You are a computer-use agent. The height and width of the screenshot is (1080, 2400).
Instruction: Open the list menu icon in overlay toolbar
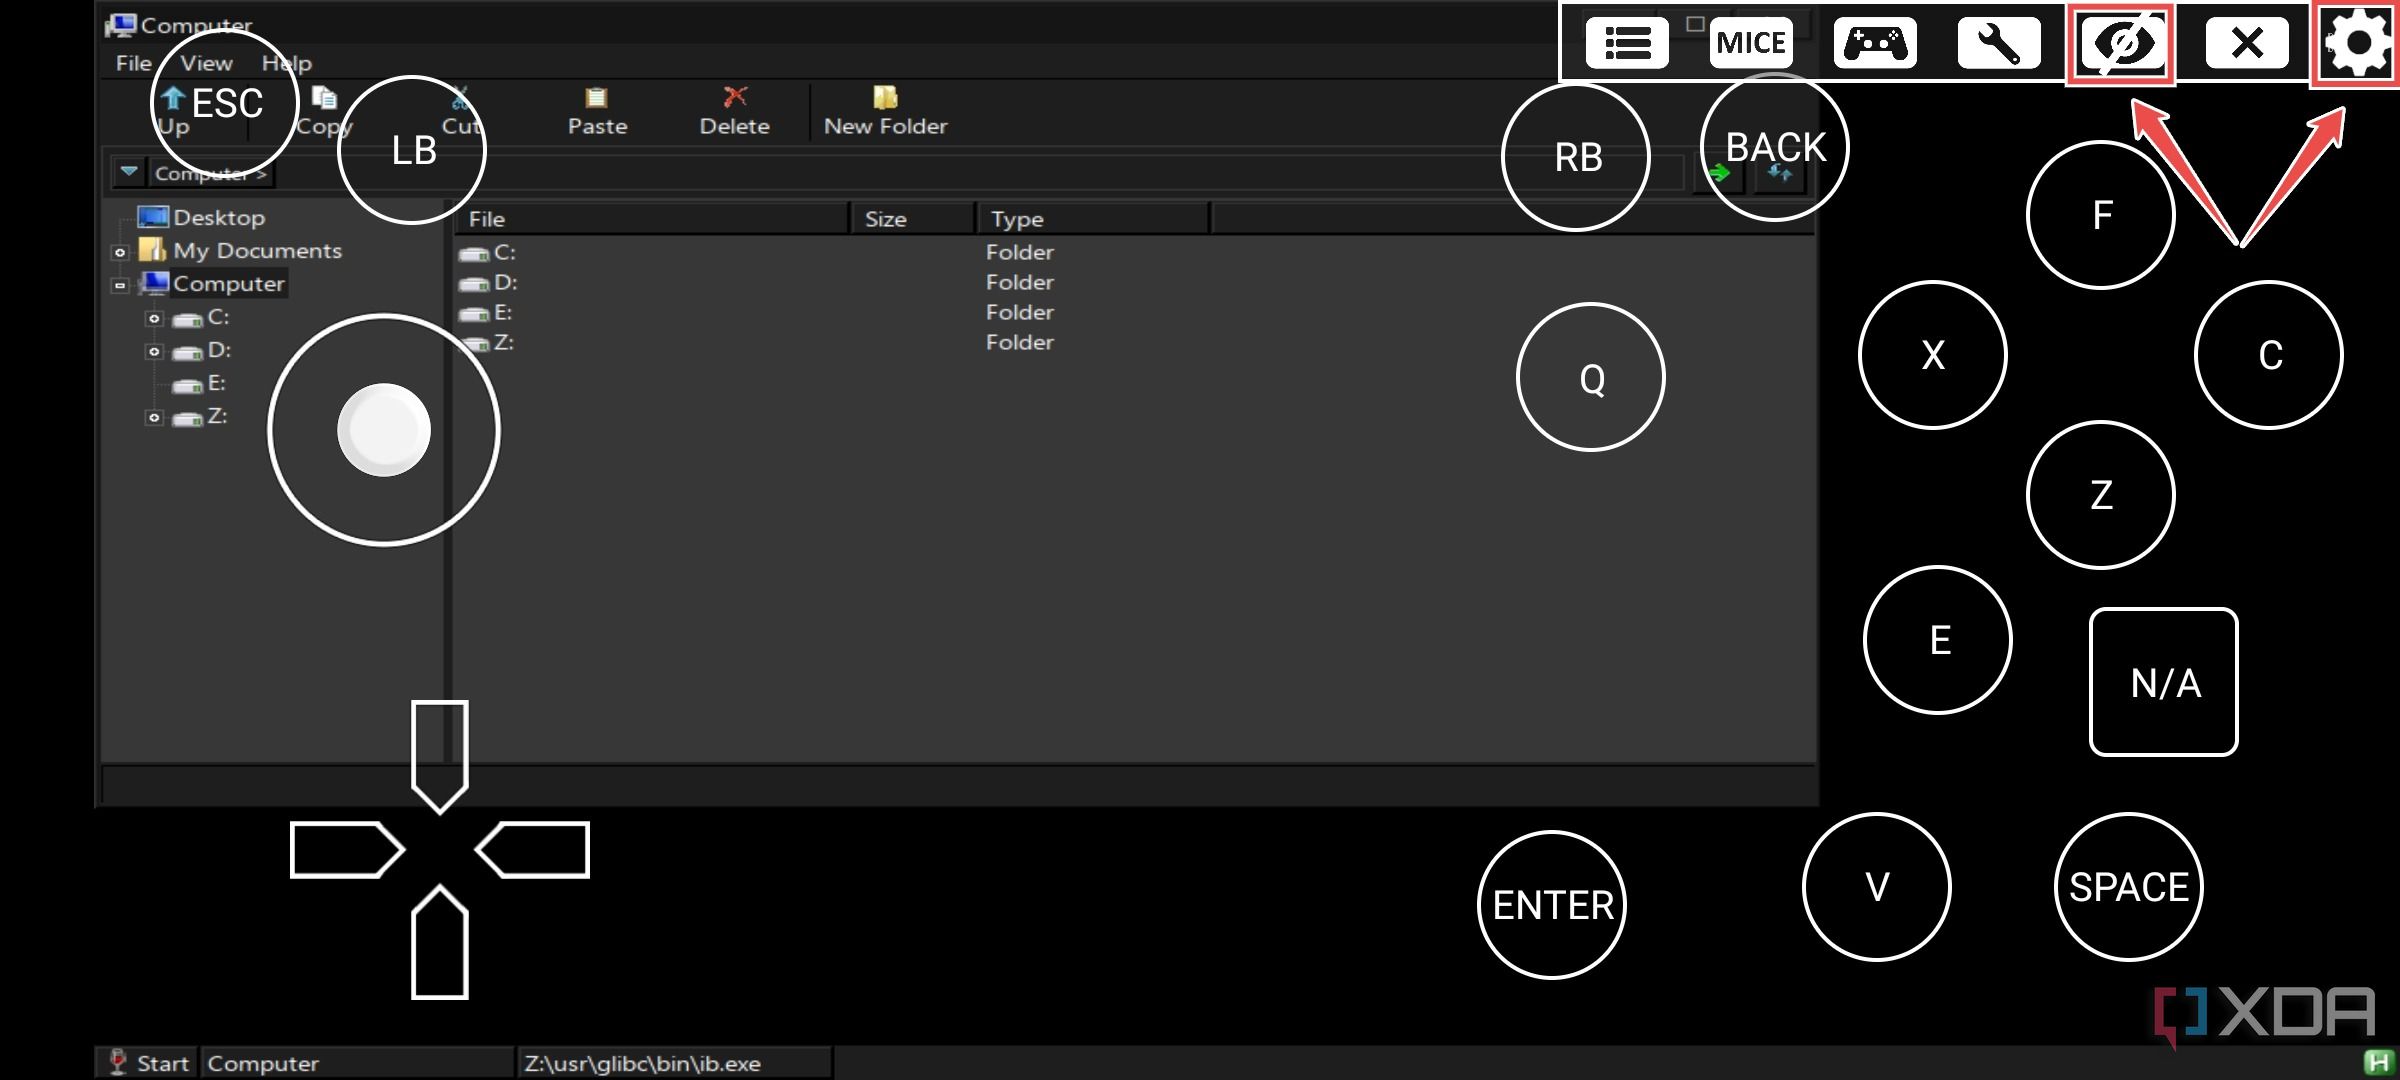(1627, 43)
